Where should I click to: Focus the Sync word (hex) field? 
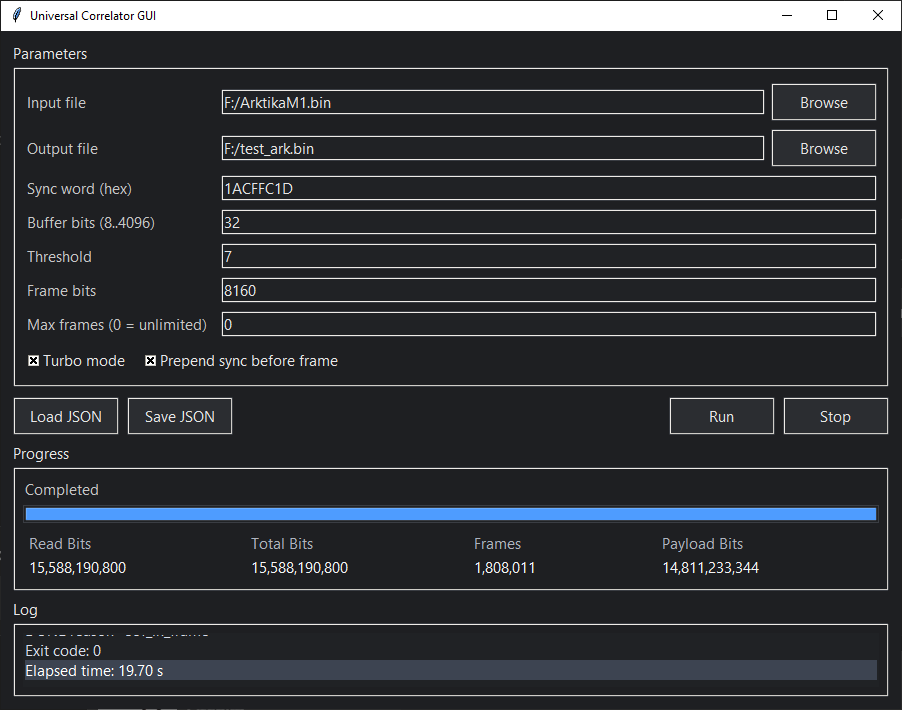pos(549,188)
